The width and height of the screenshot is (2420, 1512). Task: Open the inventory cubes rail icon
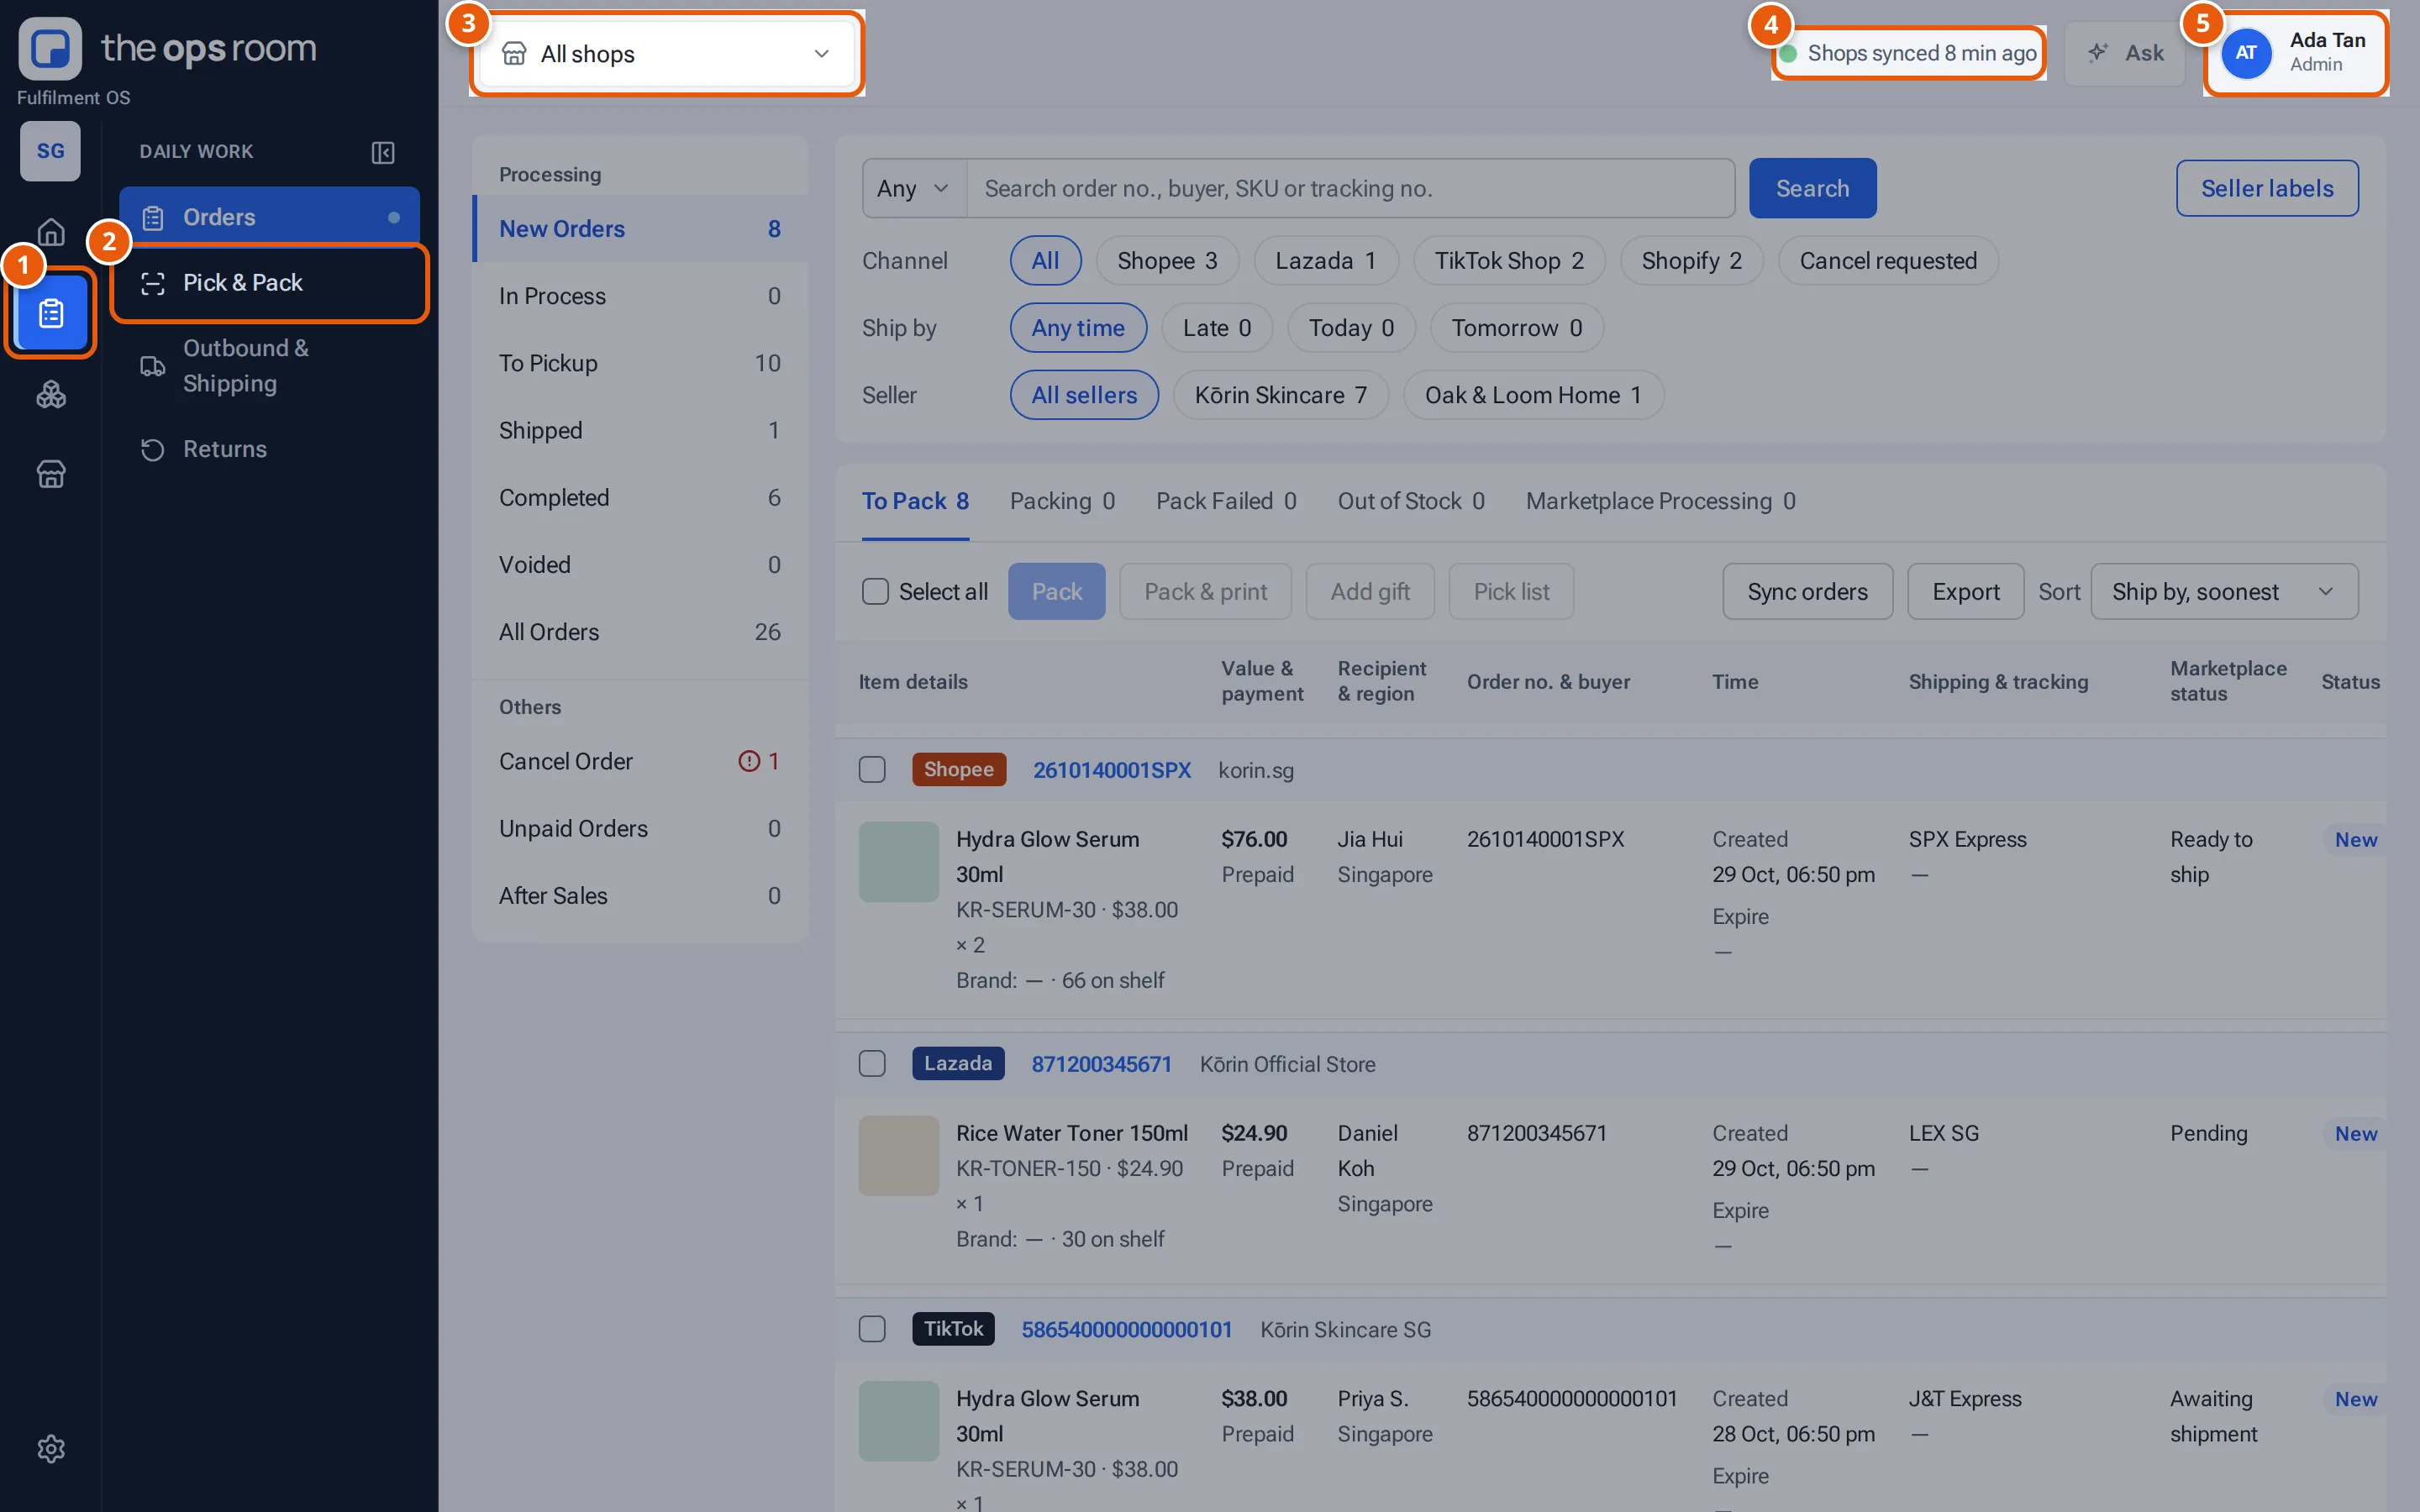(51, 395)
